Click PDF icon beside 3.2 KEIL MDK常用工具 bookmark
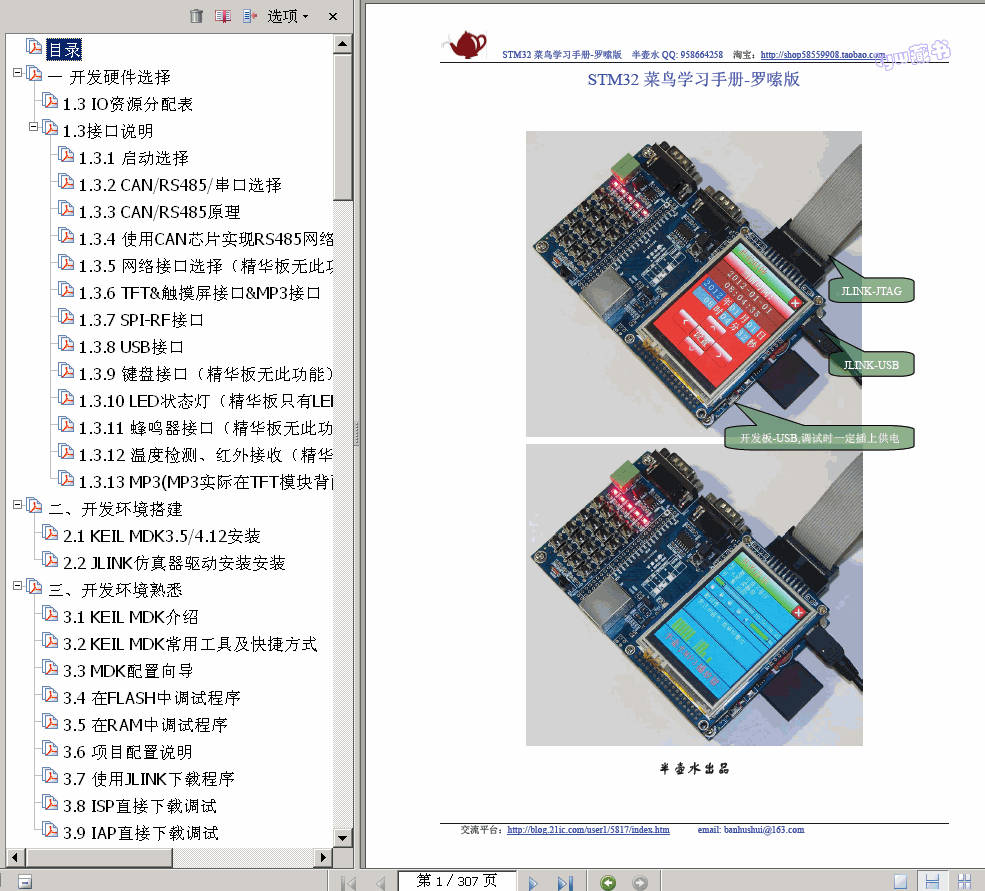Screen dimensions: 985x891 50,641
